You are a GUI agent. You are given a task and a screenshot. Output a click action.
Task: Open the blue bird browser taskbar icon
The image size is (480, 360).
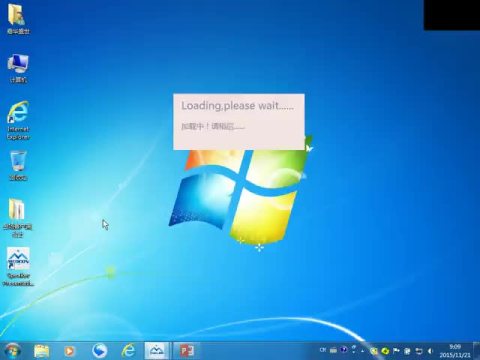(99, 351)
